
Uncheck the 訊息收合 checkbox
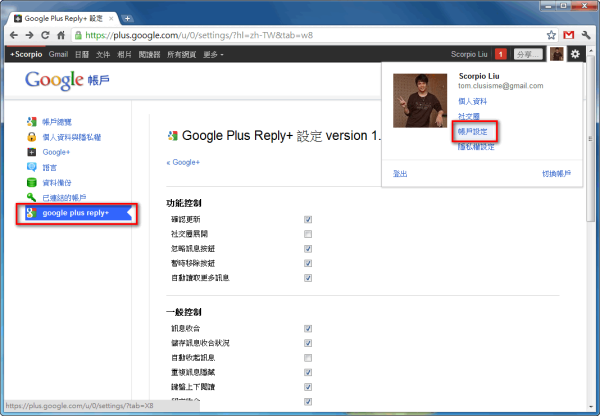tap(308, 328)
